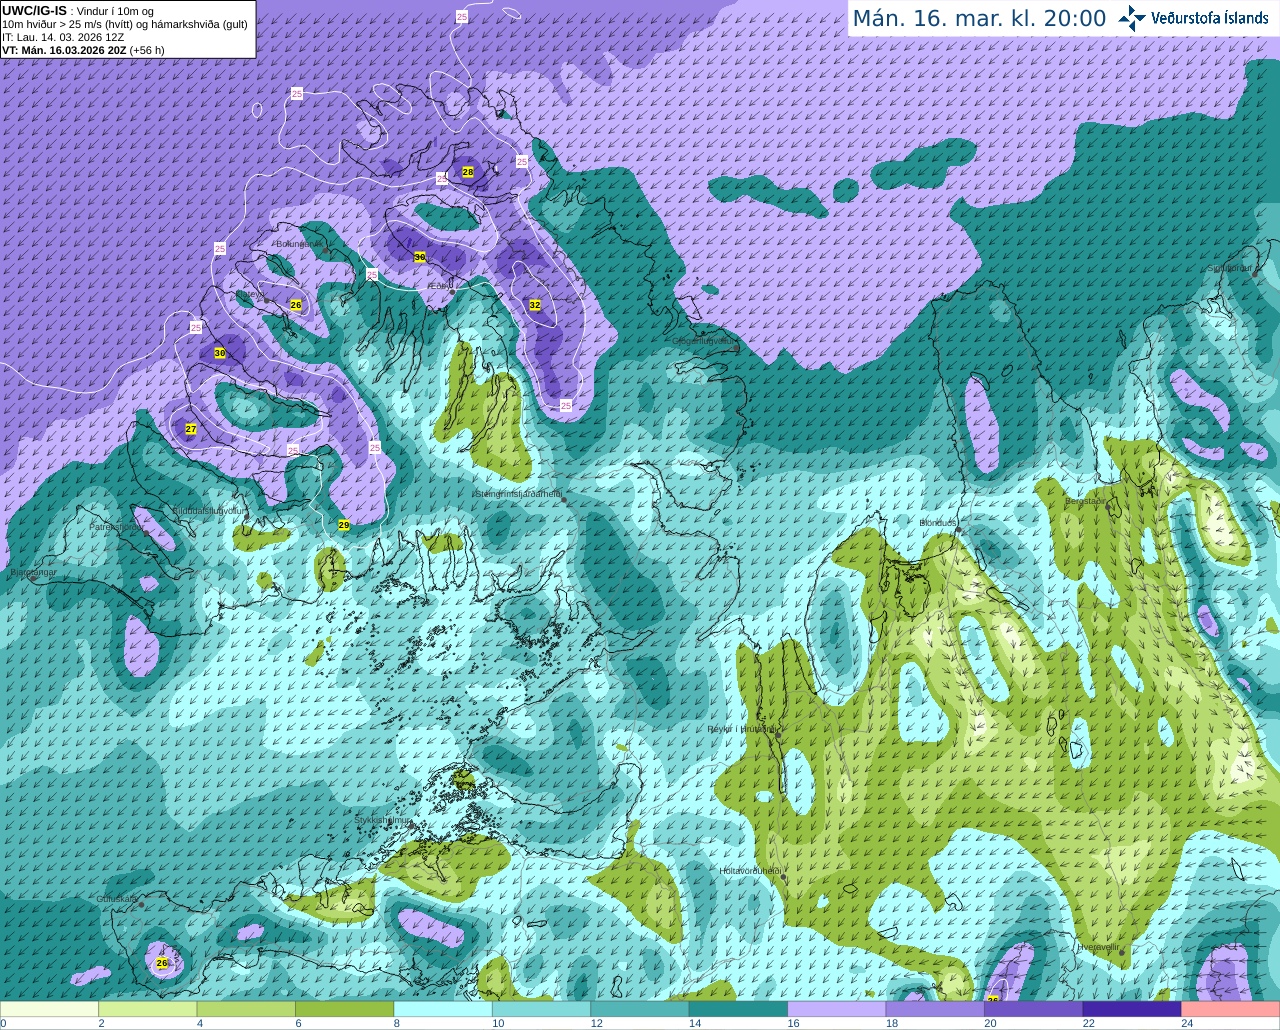The height and width of the screenshot is (1030, 1280).
Task: Click the Hveravellir station label
Action: [x=1097, y=946]
